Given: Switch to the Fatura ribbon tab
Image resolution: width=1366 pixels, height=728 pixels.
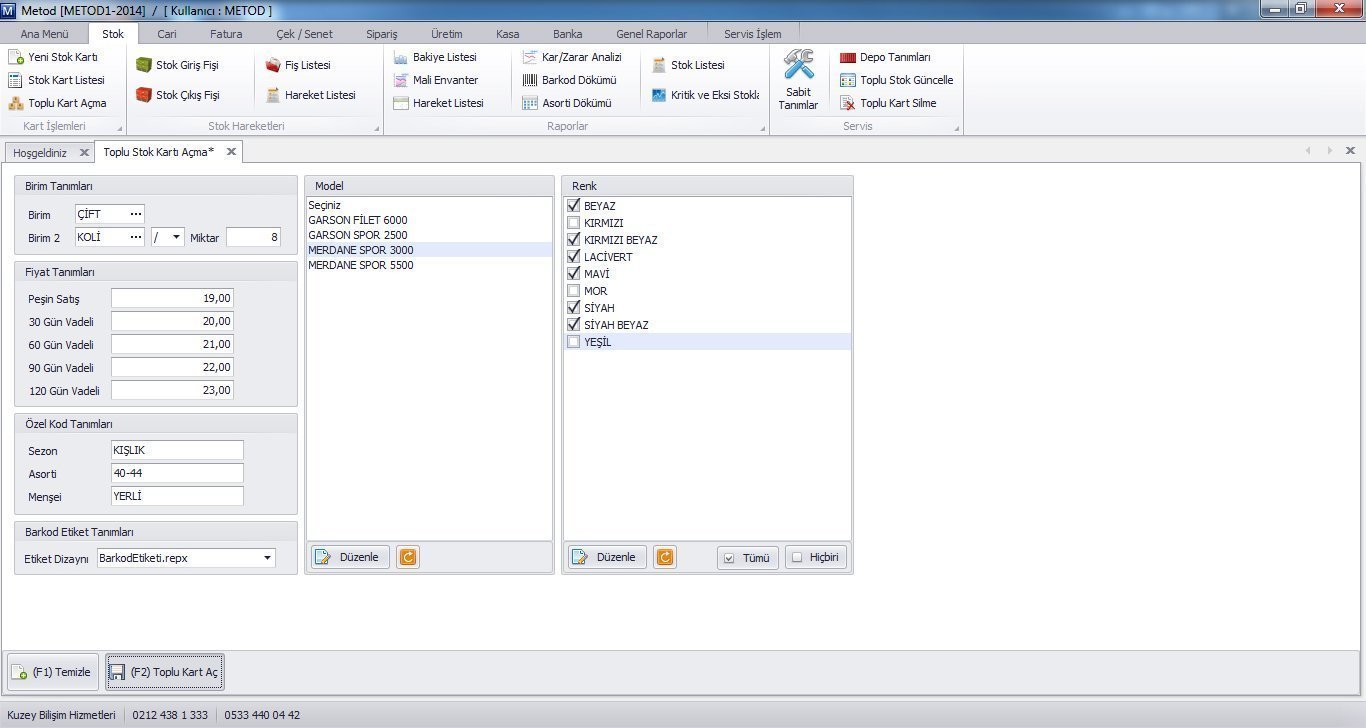Looking at the screenshot, I should (x=226, y=34).
